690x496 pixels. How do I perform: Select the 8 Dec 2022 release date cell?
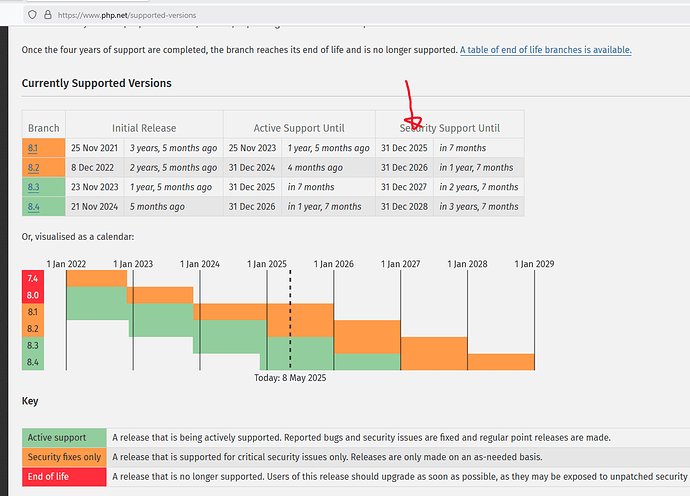click(95, 168)
